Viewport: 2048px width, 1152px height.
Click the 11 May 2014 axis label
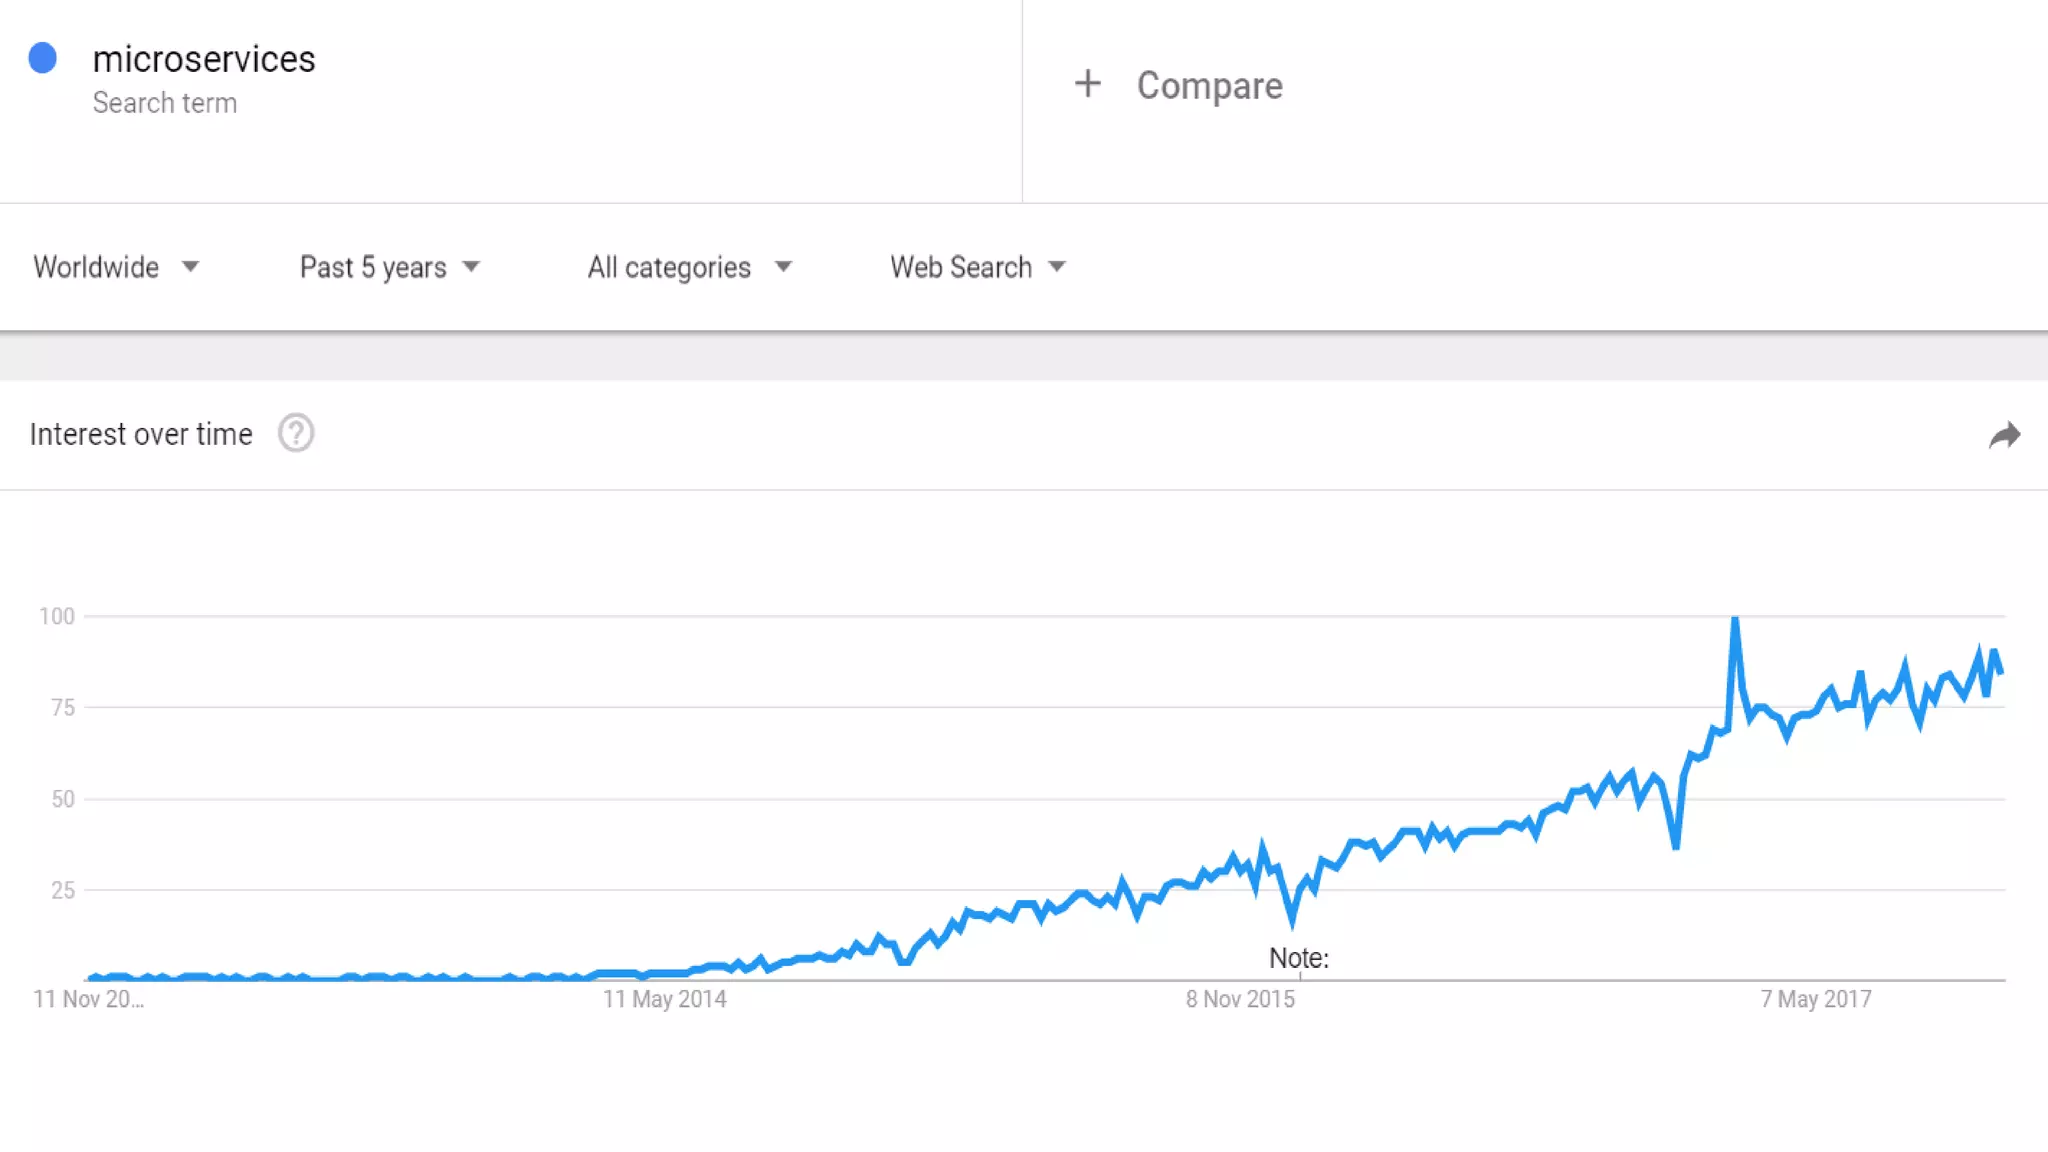click(665, 999)
